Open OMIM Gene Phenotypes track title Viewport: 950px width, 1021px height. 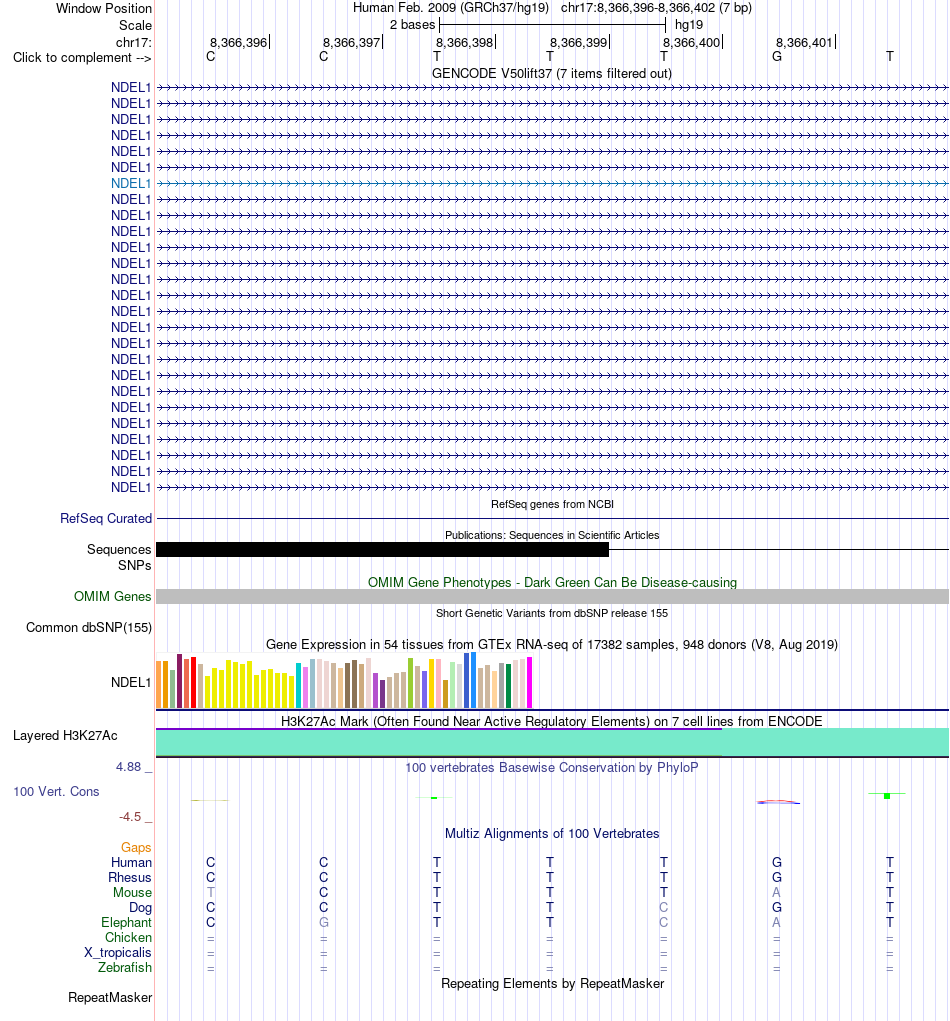point(552,582)
